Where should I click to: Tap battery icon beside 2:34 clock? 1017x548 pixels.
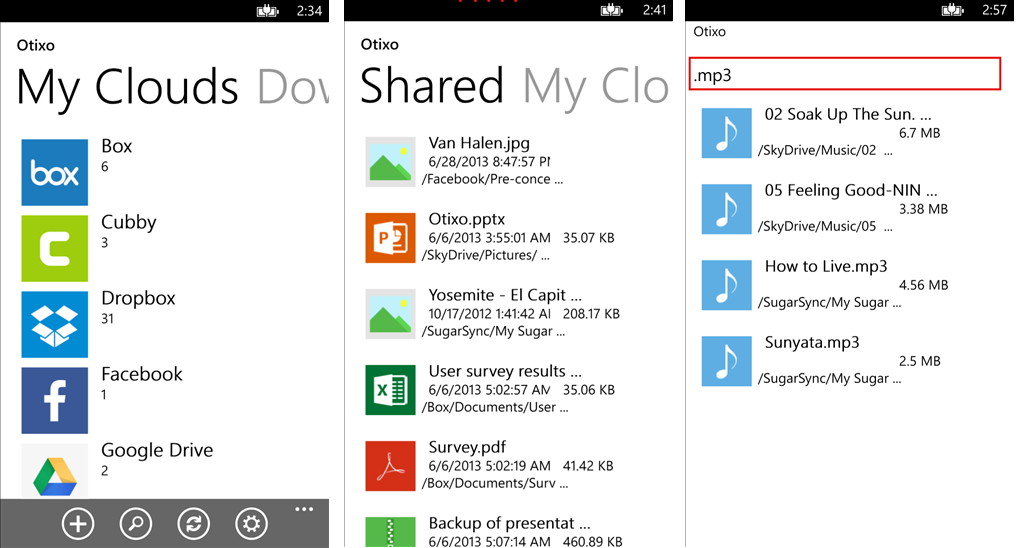tap(267, 11)
